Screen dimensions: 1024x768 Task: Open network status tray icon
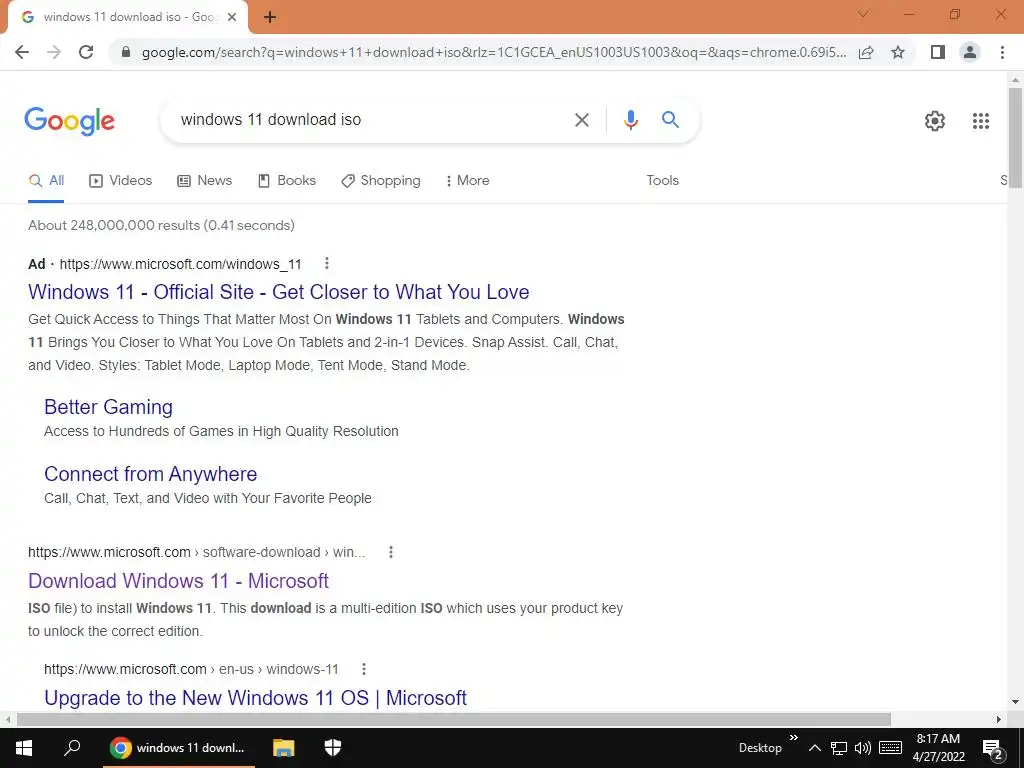(839, 748)
